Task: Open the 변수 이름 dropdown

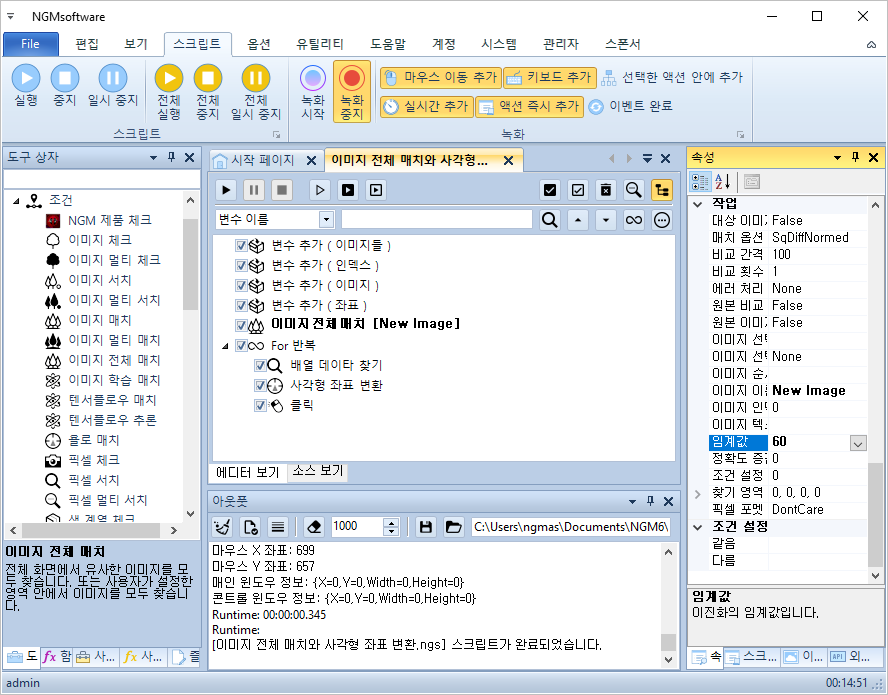Action: click(326, 220)
